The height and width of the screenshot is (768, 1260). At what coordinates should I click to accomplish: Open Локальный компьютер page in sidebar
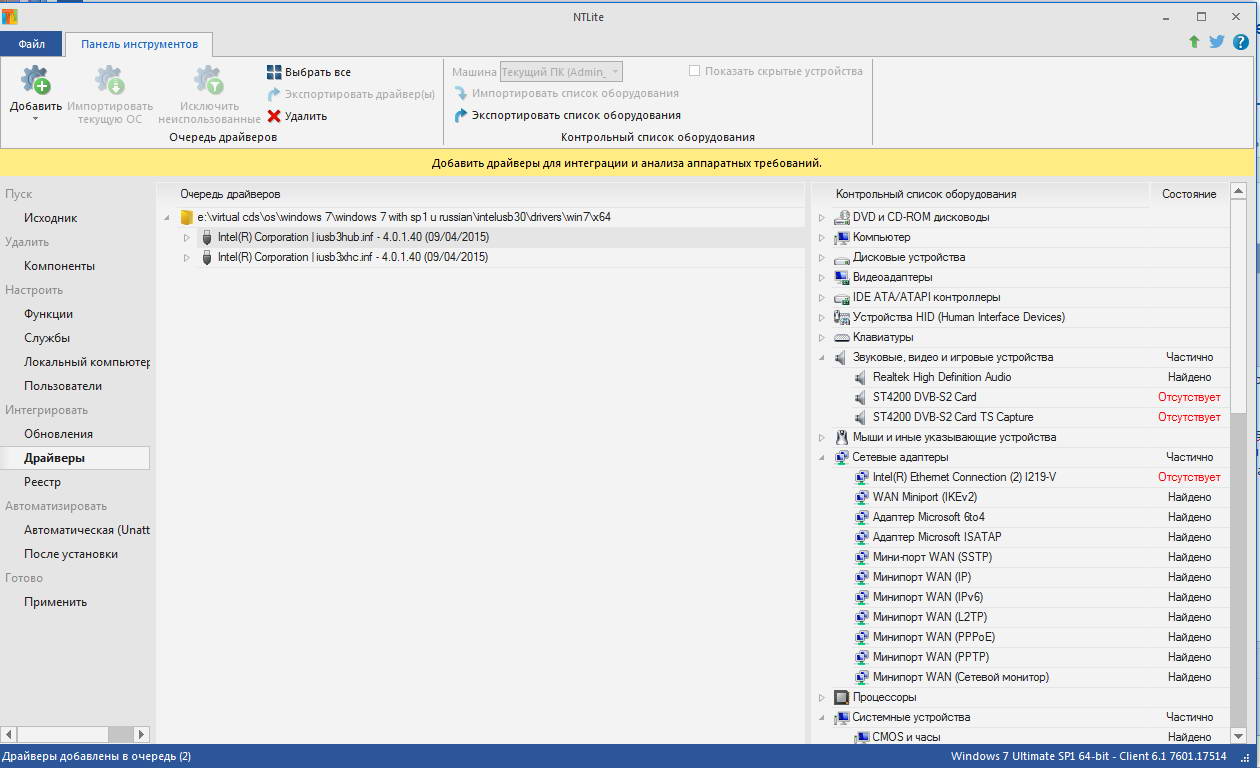87,362
